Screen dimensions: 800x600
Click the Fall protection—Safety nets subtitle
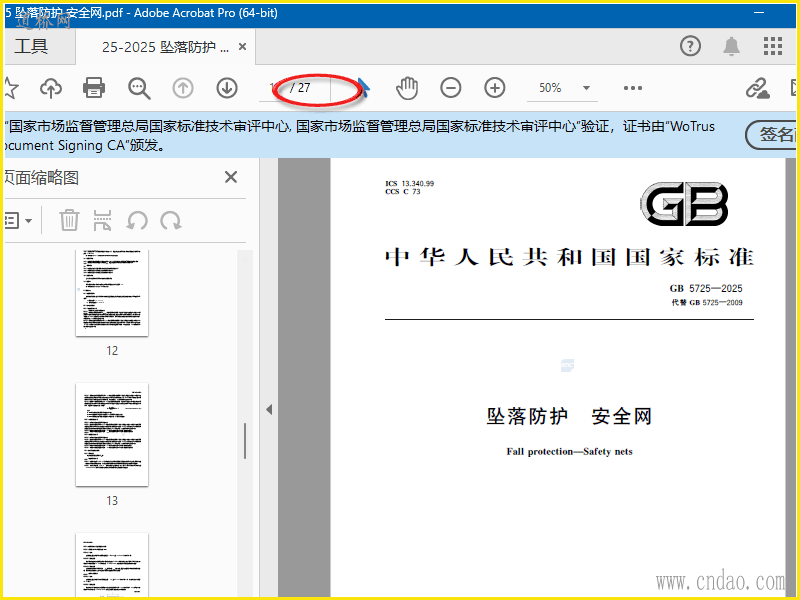coord(569,452)
